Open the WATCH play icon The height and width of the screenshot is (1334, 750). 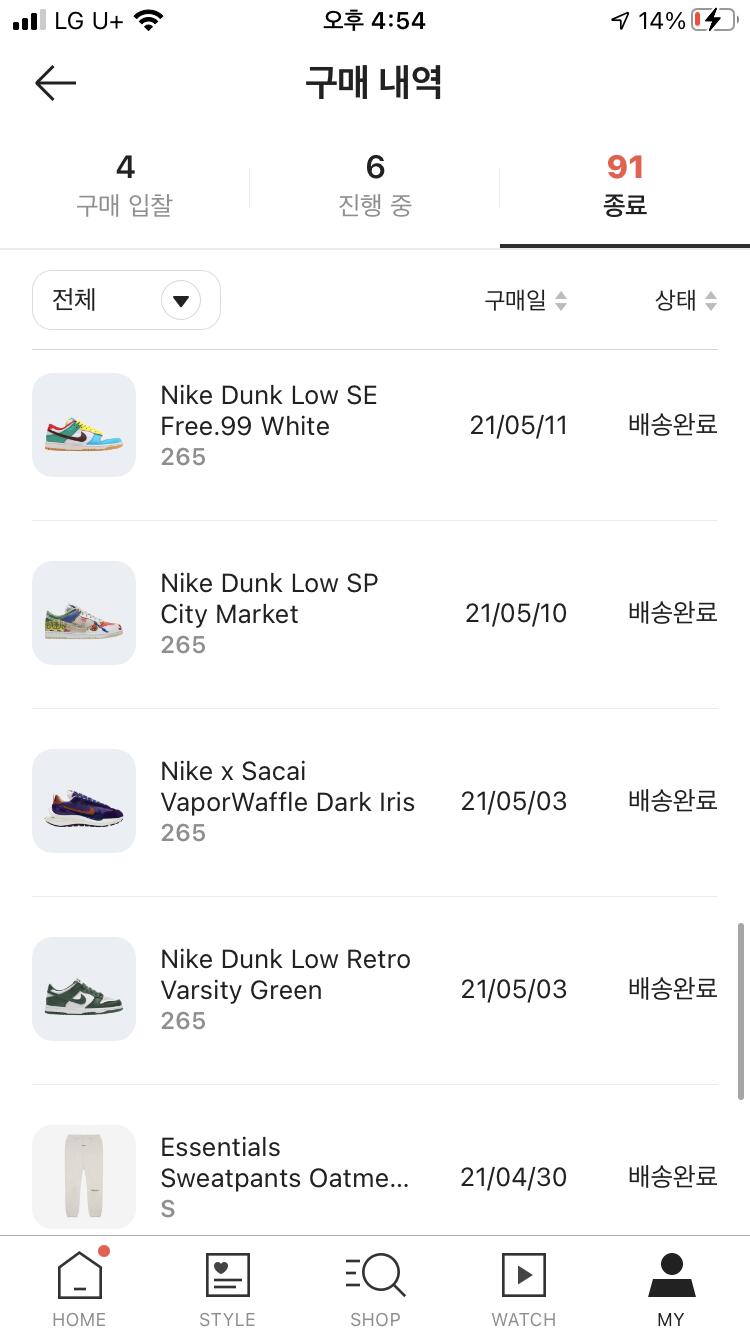click(523, 1276)
